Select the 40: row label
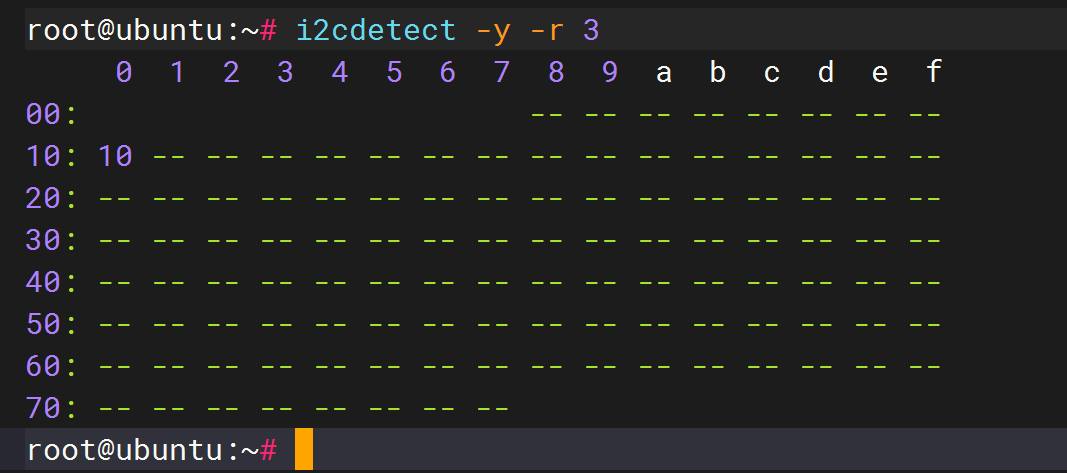 (x=51, y=282)
